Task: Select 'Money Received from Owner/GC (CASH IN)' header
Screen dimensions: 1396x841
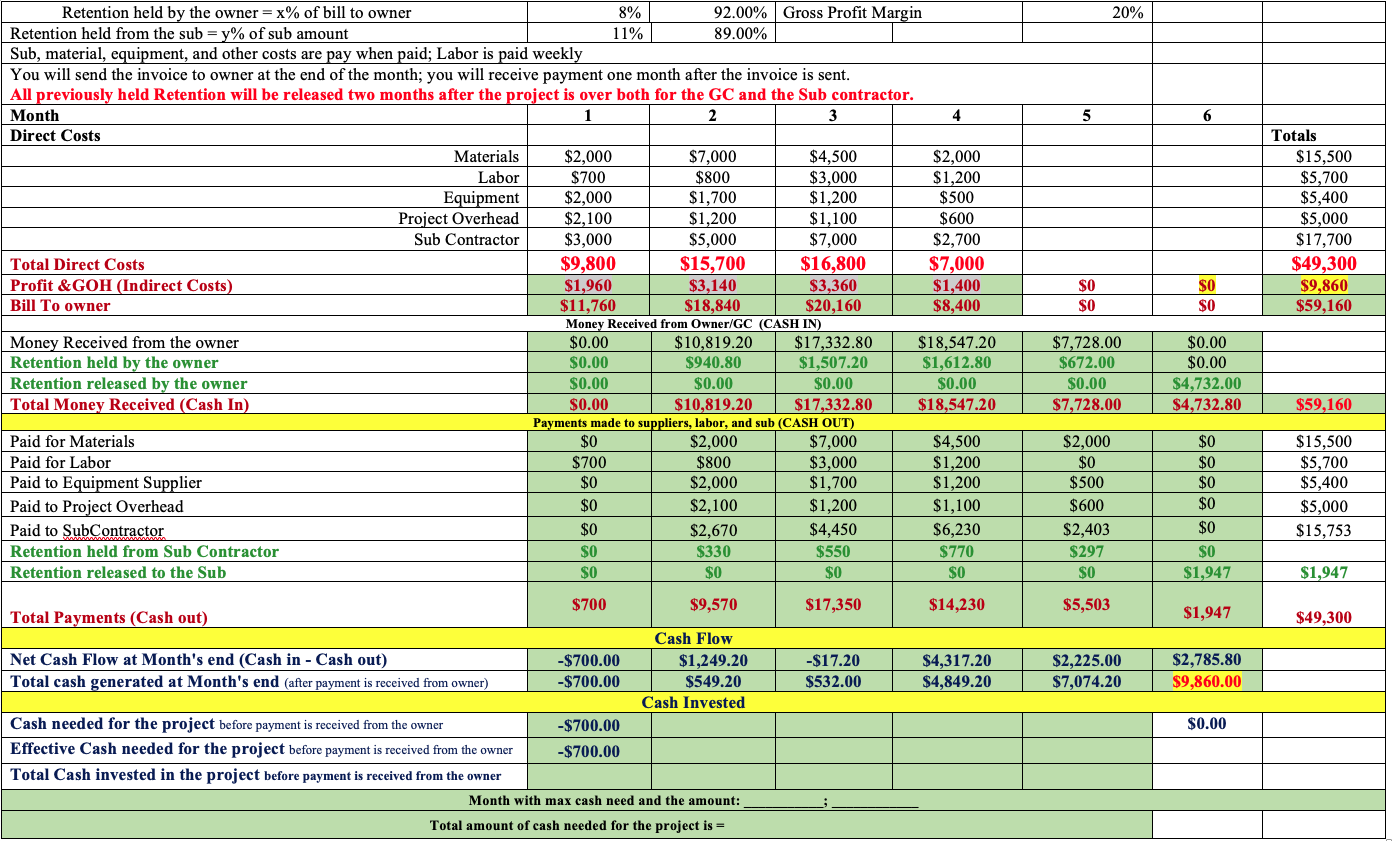Action: click(691, 324)
